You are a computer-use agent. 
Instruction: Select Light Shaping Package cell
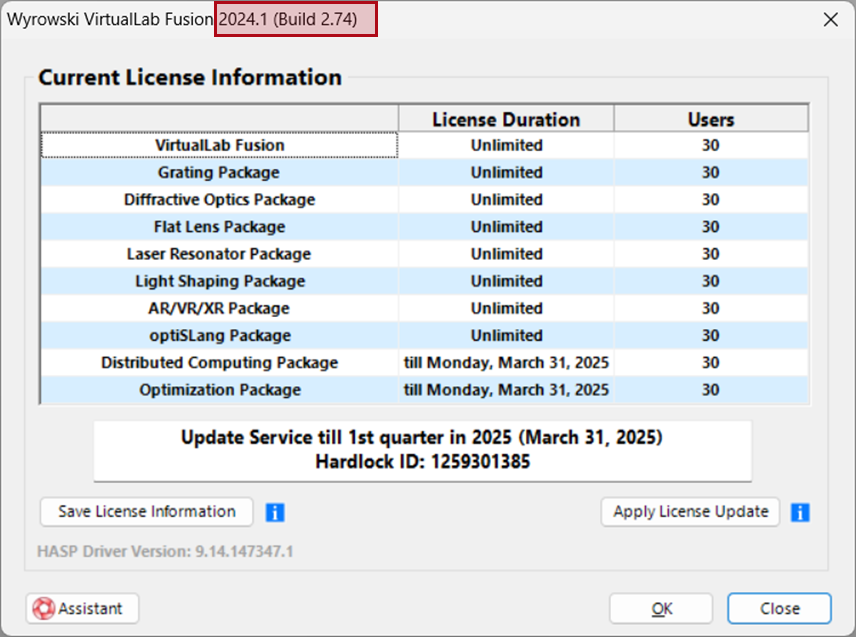click(219, 281)
